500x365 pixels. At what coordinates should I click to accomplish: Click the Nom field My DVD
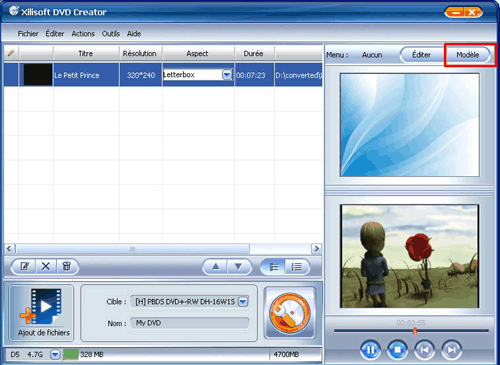189,323
